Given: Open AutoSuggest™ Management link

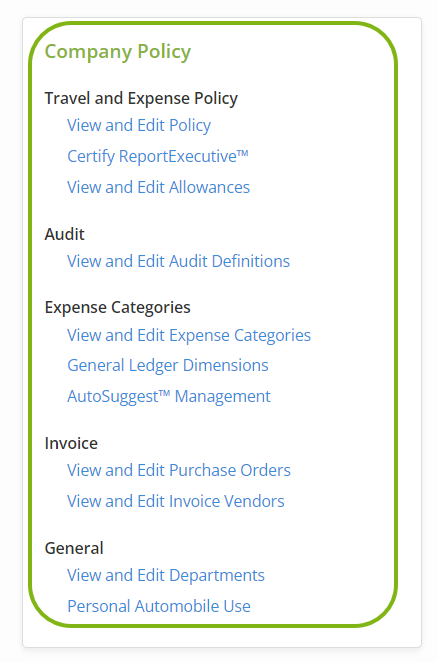Looking at the screenshot, I should click(x=168, y=396).
